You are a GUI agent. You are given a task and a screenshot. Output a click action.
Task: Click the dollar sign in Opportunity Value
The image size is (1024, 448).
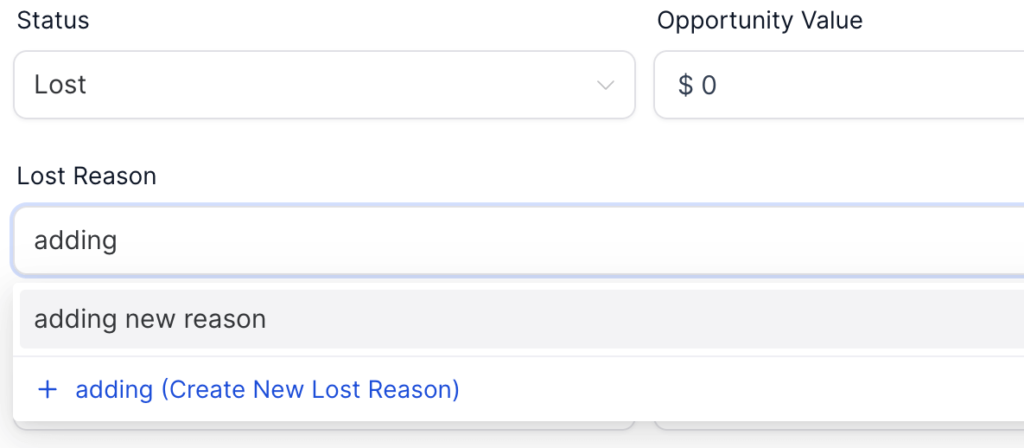coord(685,86)
